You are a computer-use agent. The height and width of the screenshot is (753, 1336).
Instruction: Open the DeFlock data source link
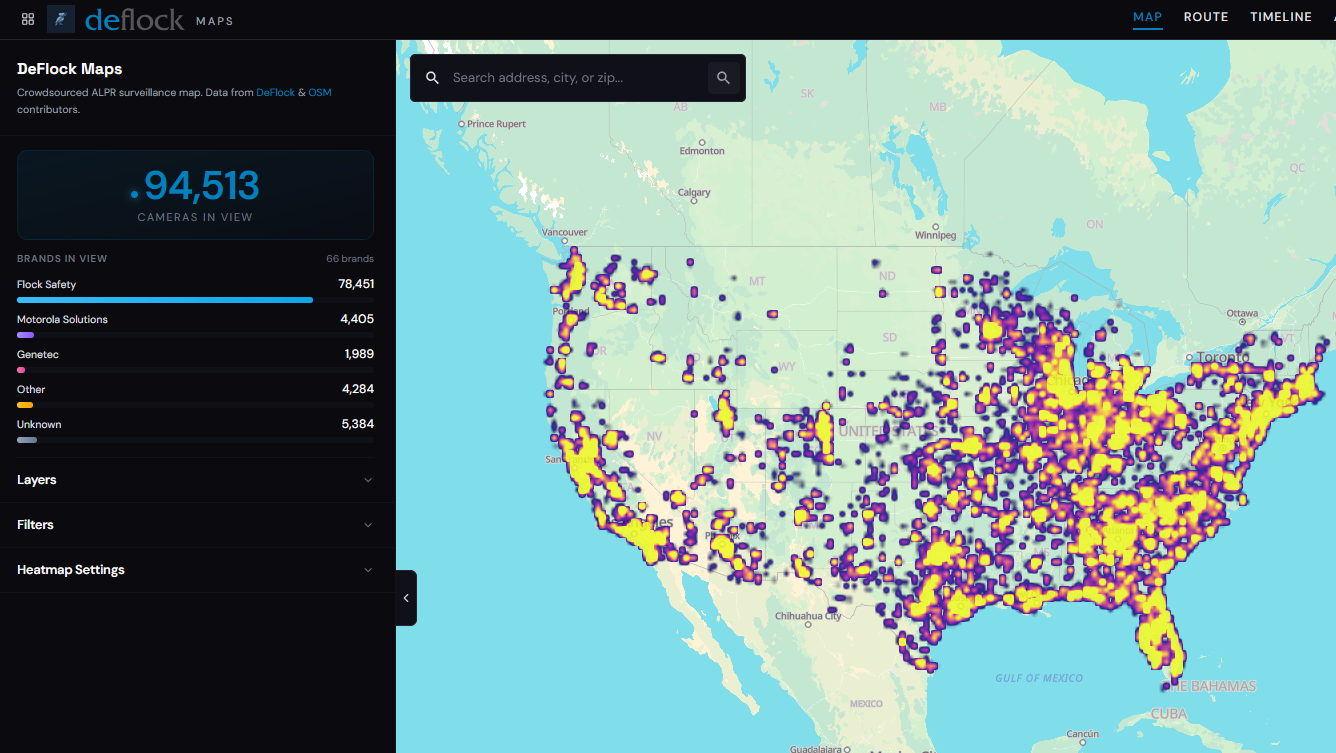[276, 92]
